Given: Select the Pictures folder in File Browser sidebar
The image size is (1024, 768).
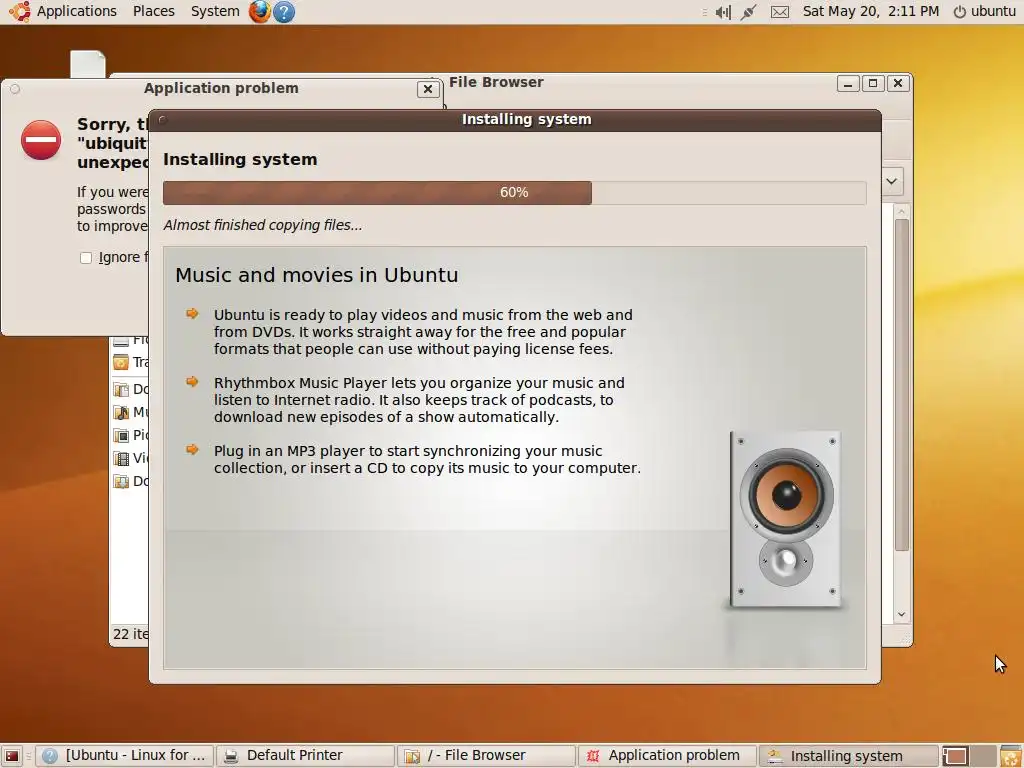Looking at the screenshot, I should [x=131, y=435].
